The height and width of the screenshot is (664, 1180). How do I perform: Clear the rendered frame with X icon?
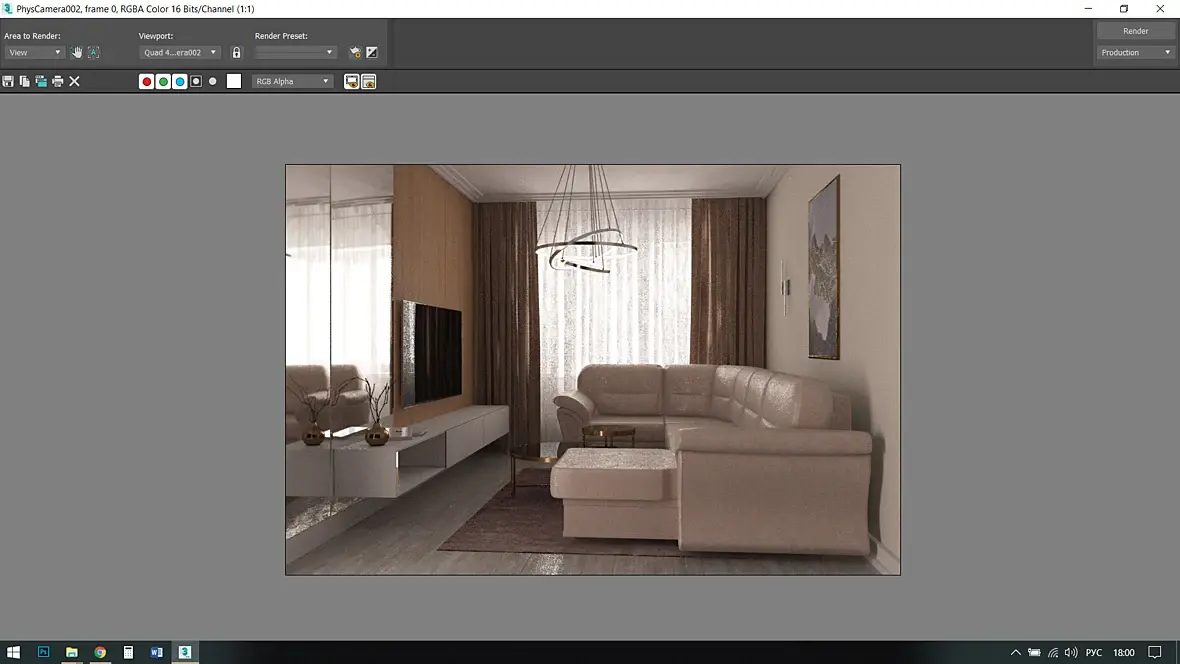coord(75,81)
